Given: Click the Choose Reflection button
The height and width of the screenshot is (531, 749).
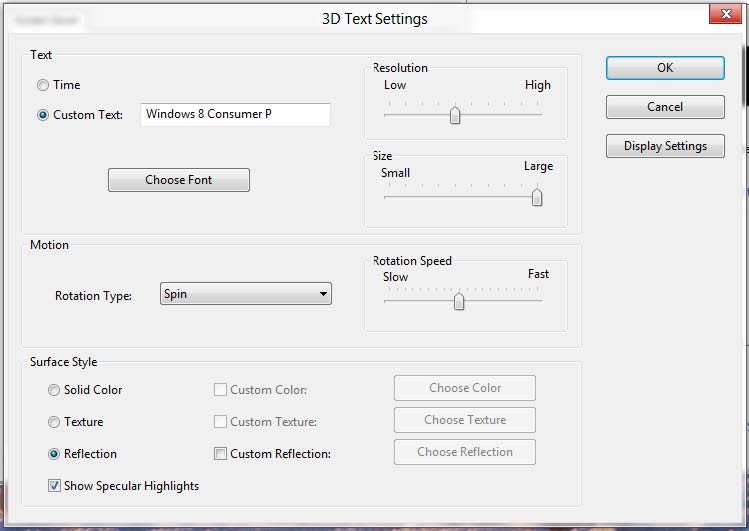Looking at the screenshot, I should 465,452.
